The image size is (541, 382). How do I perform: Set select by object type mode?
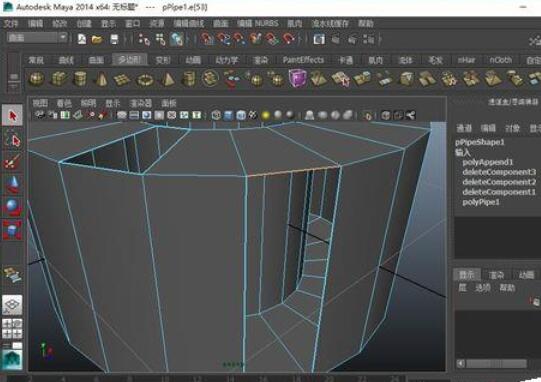point(160,39)
